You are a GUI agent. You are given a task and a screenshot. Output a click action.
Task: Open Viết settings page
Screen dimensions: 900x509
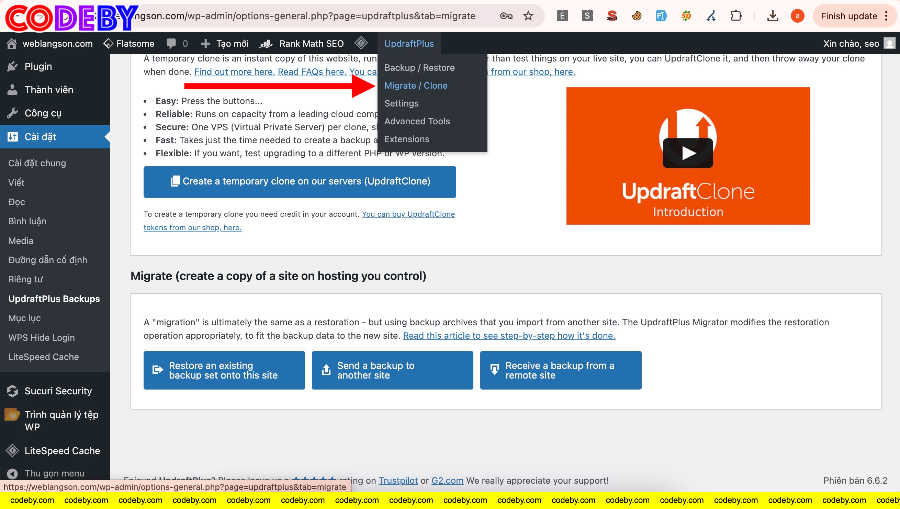click(x=16, y=182)
